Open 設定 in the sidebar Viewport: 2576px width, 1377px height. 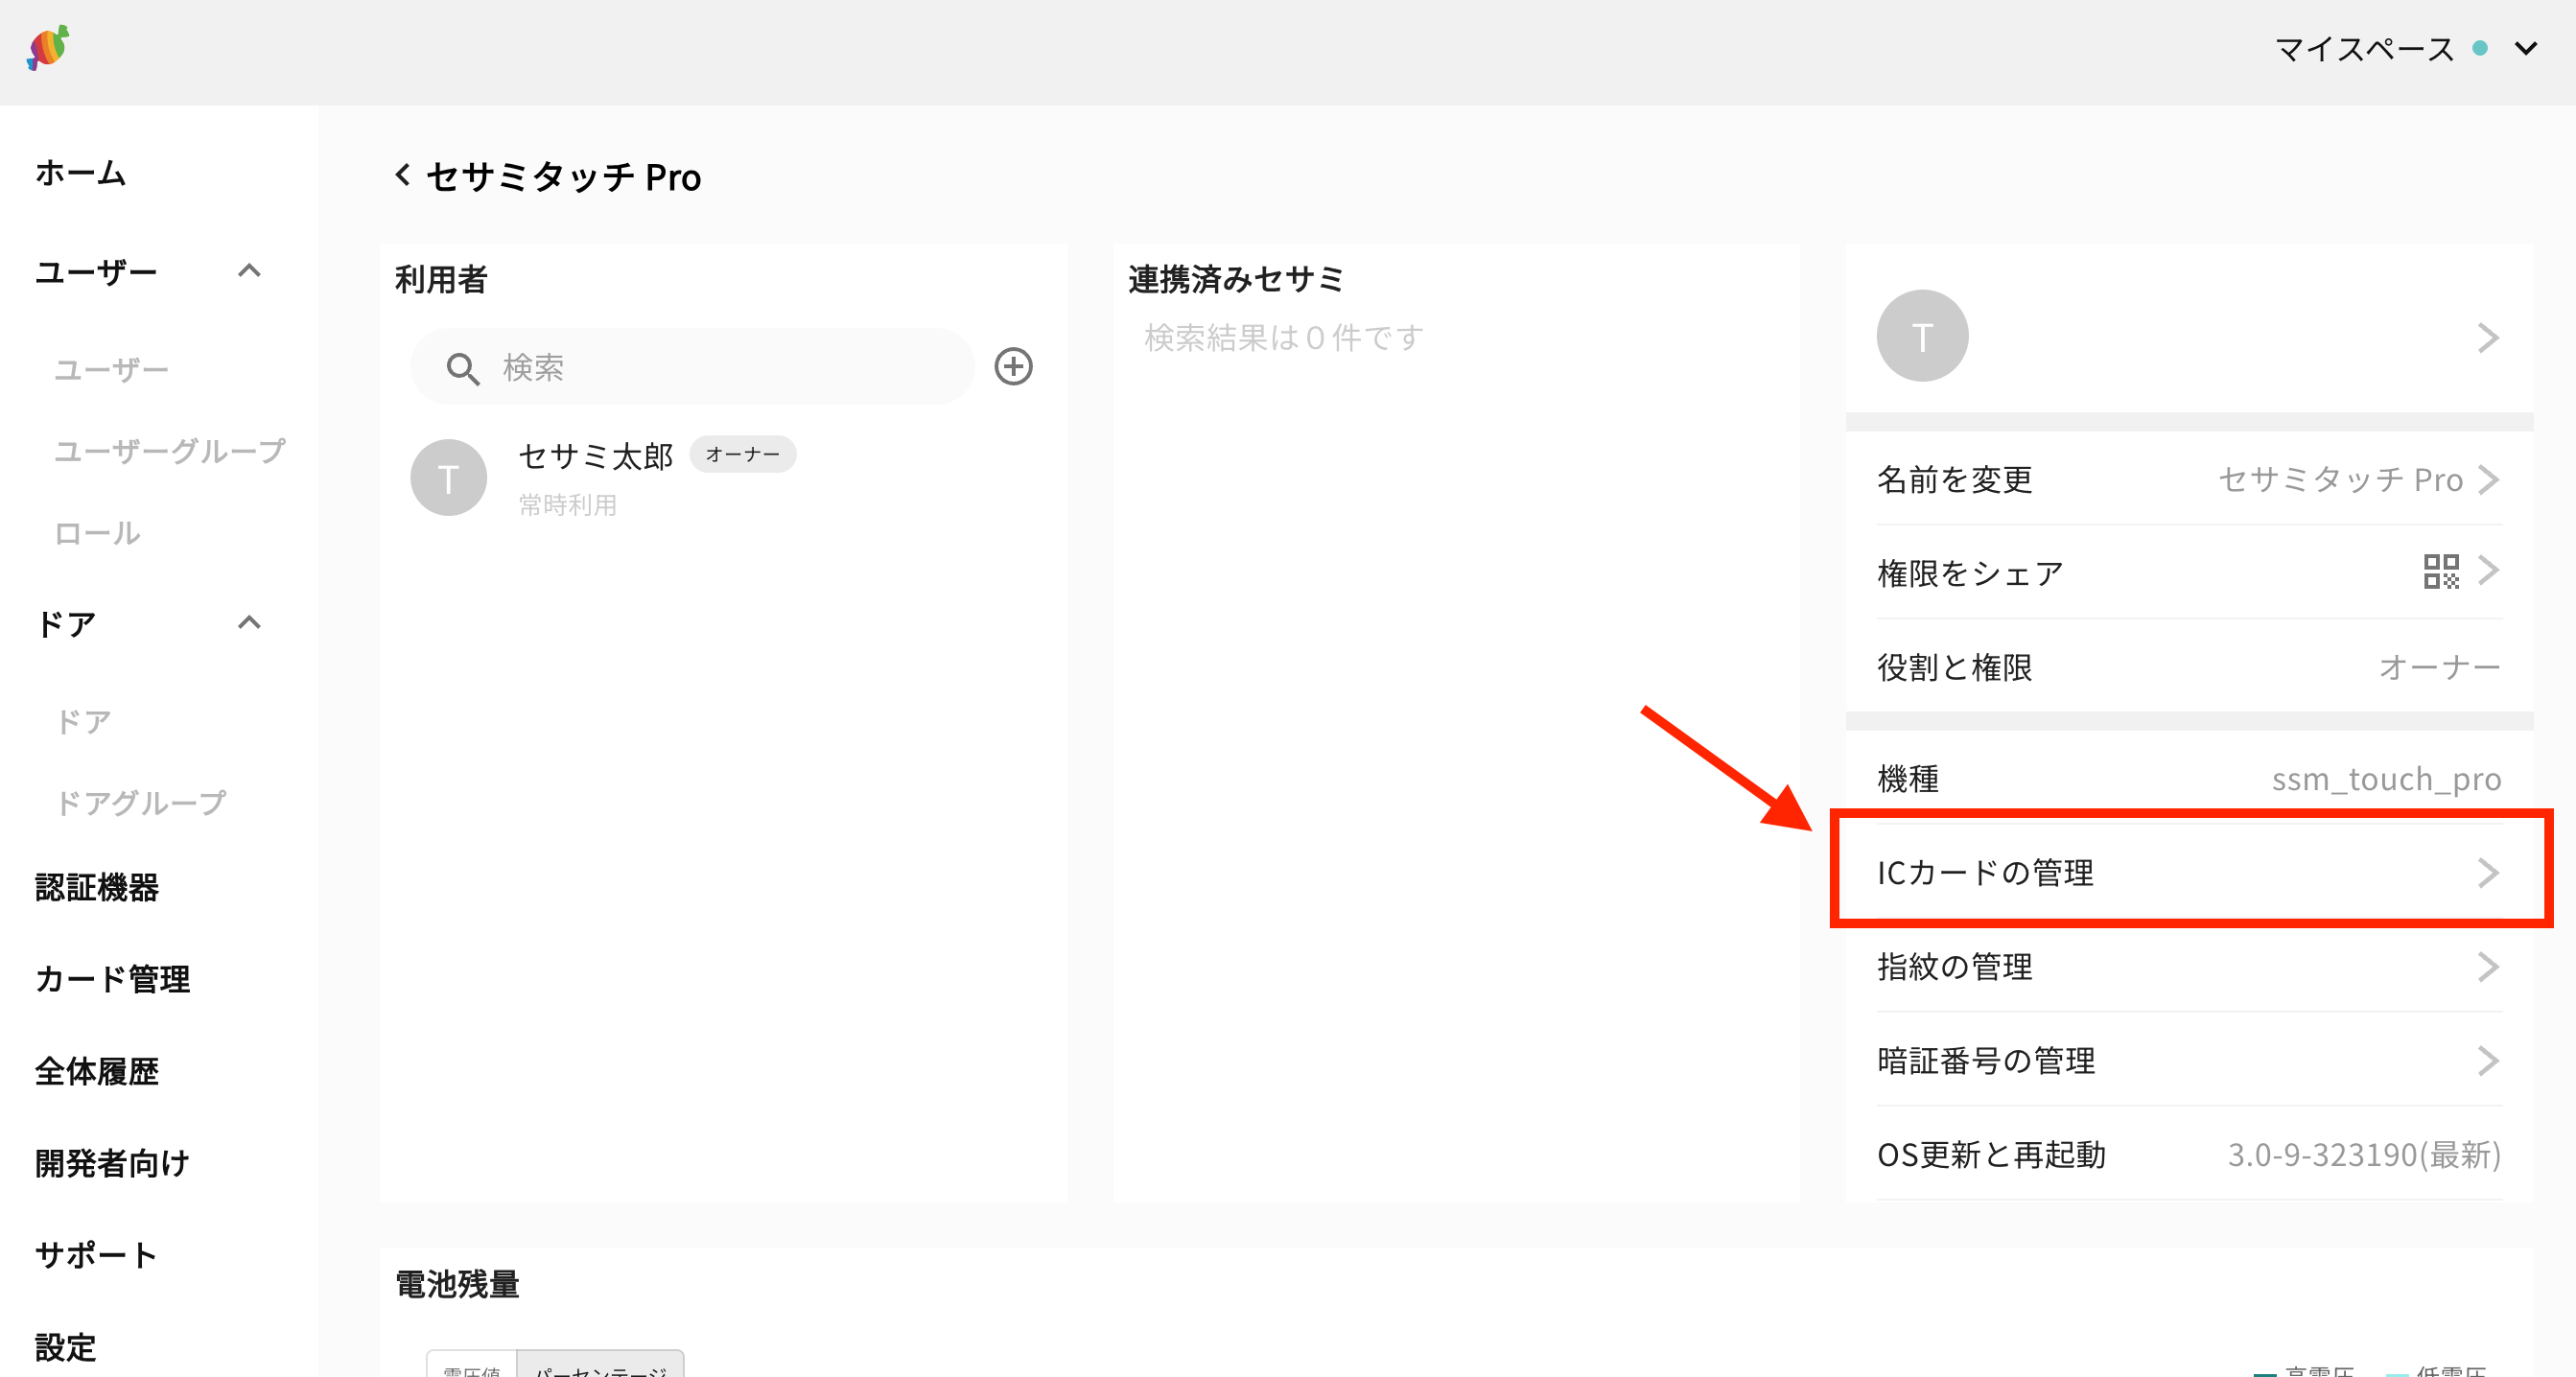pos(66,1347)
